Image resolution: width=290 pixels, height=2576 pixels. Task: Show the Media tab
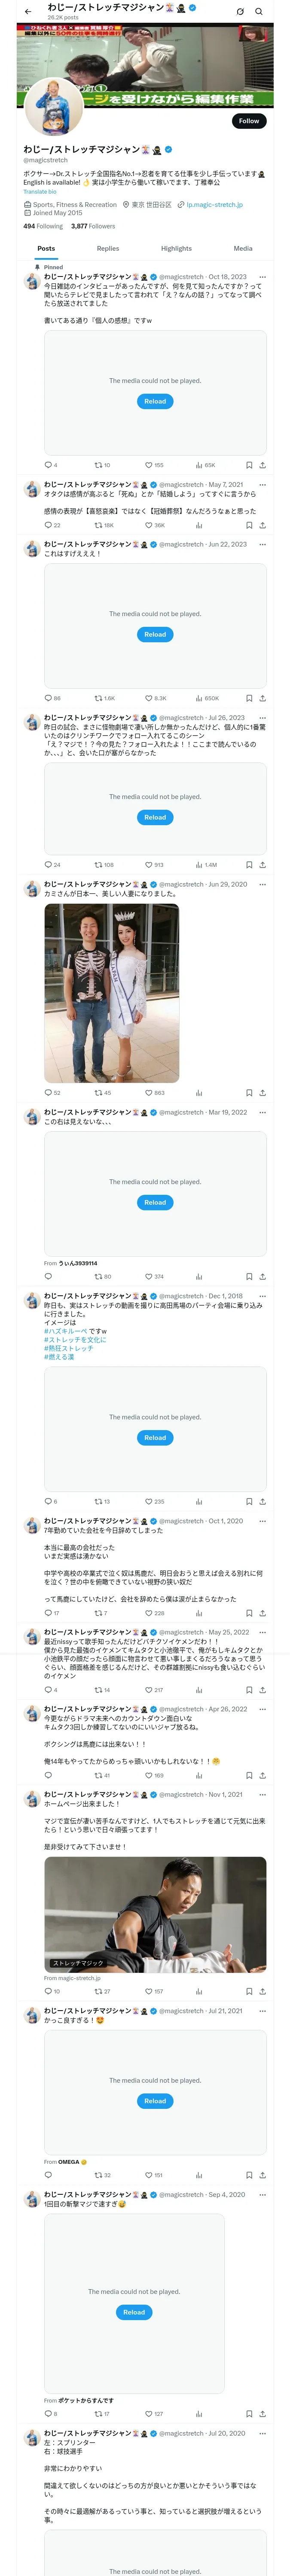coord(243,248)
